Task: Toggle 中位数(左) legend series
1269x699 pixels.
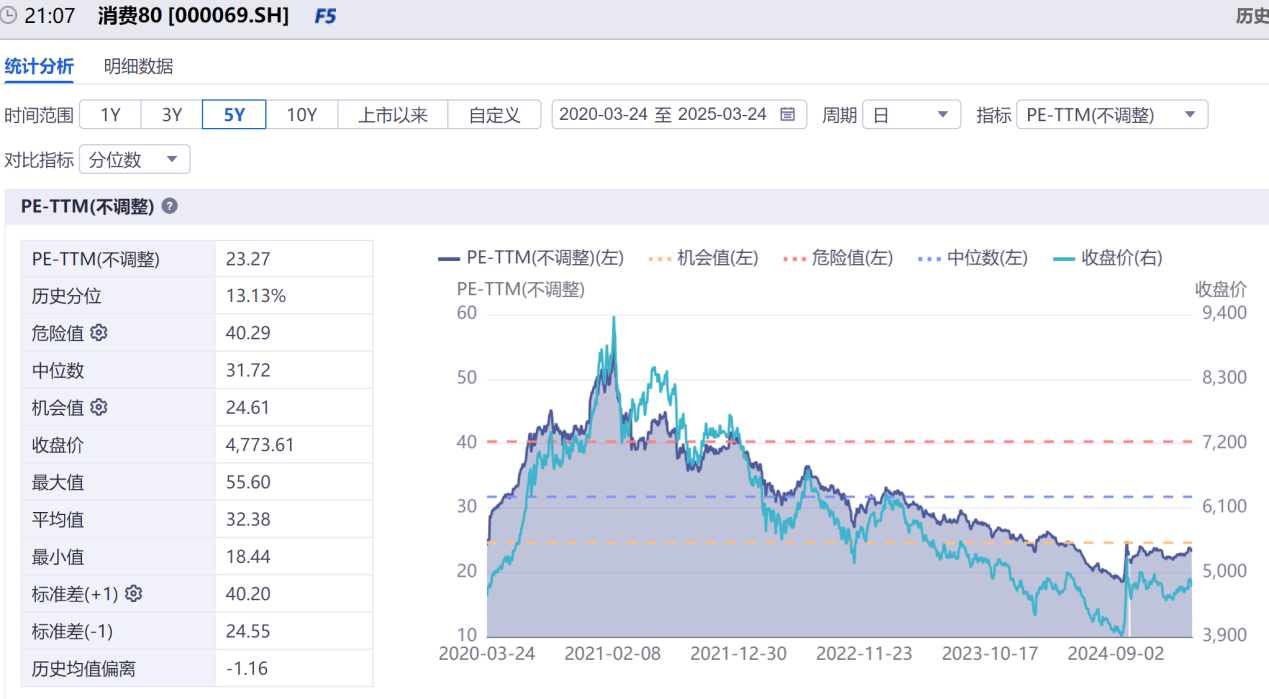Action: 973,258
